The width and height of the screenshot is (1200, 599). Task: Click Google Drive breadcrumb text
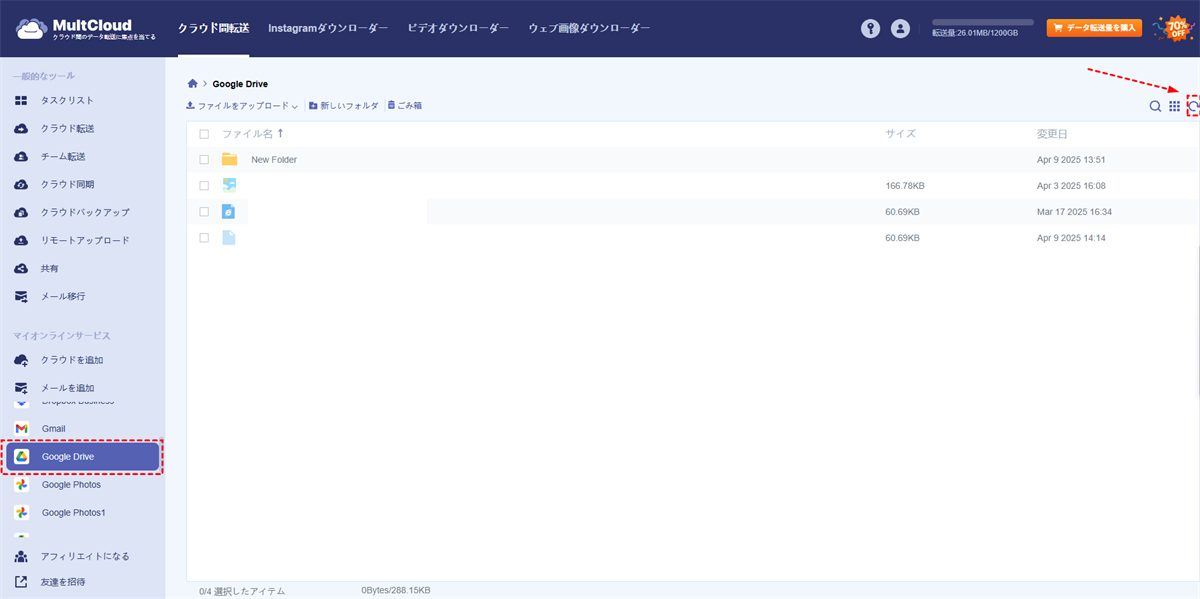point(240,84)
